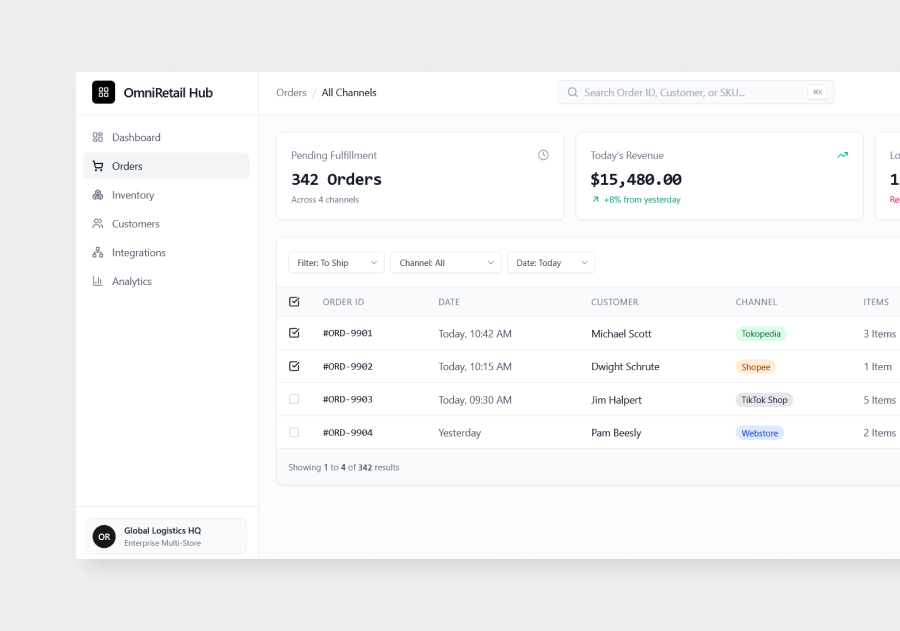
Task: Click the 5 Items cell
Action: 879,400
